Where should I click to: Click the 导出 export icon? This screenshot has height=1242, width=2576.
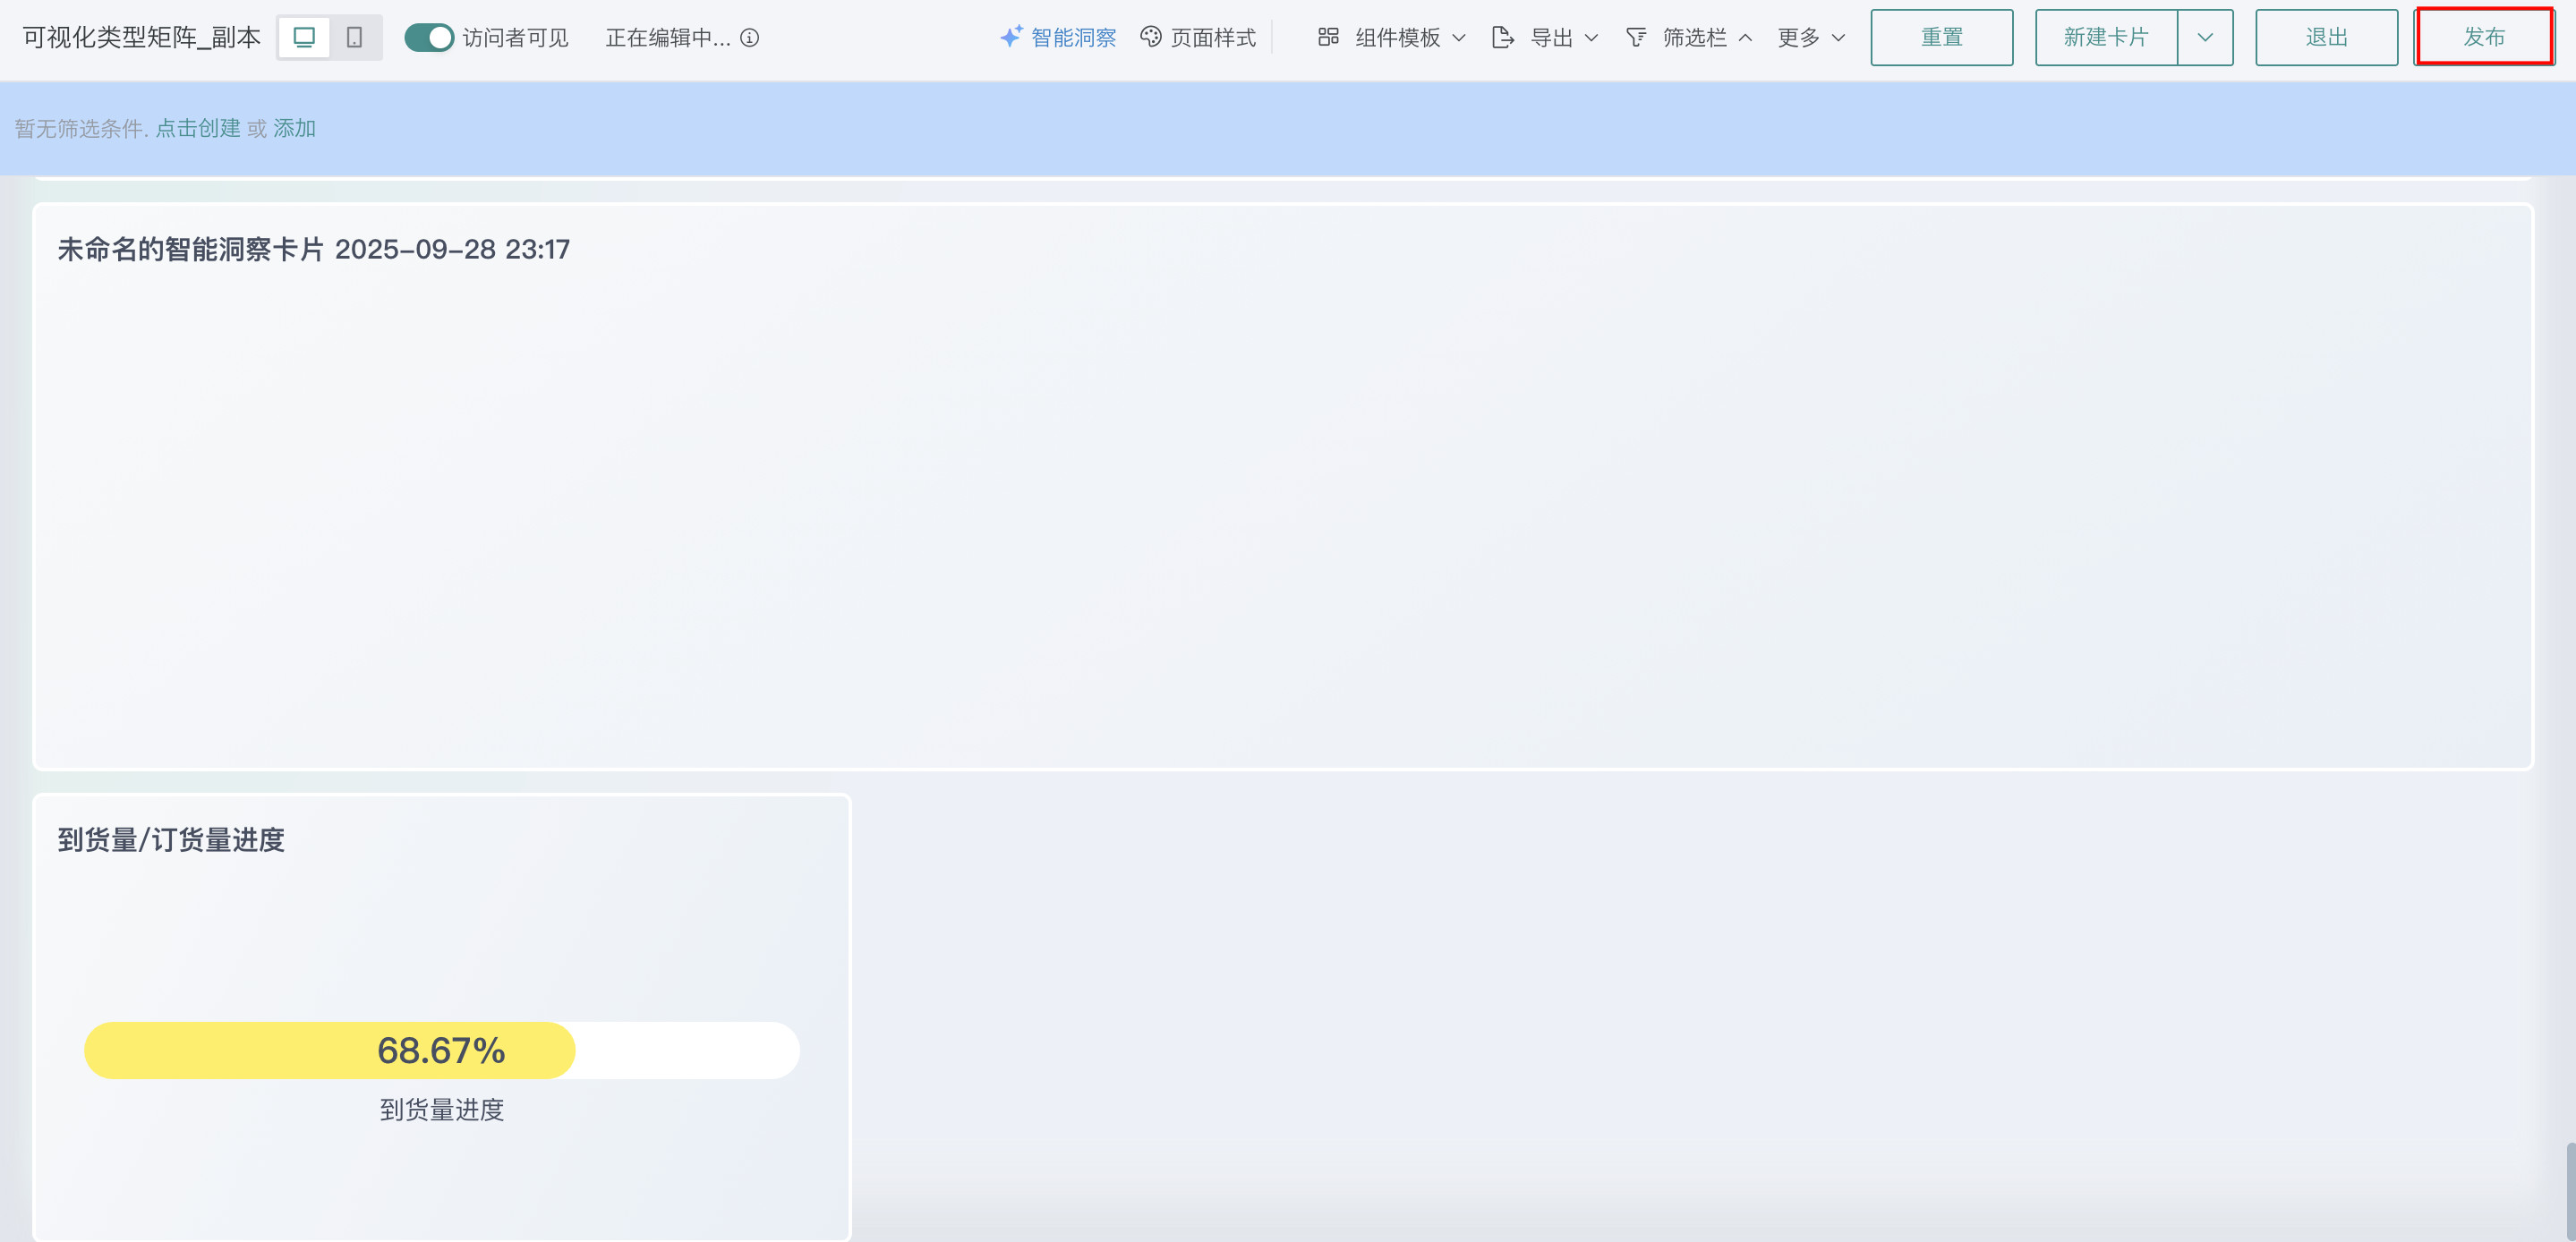pyautogui.click(x=1502, y=37)
